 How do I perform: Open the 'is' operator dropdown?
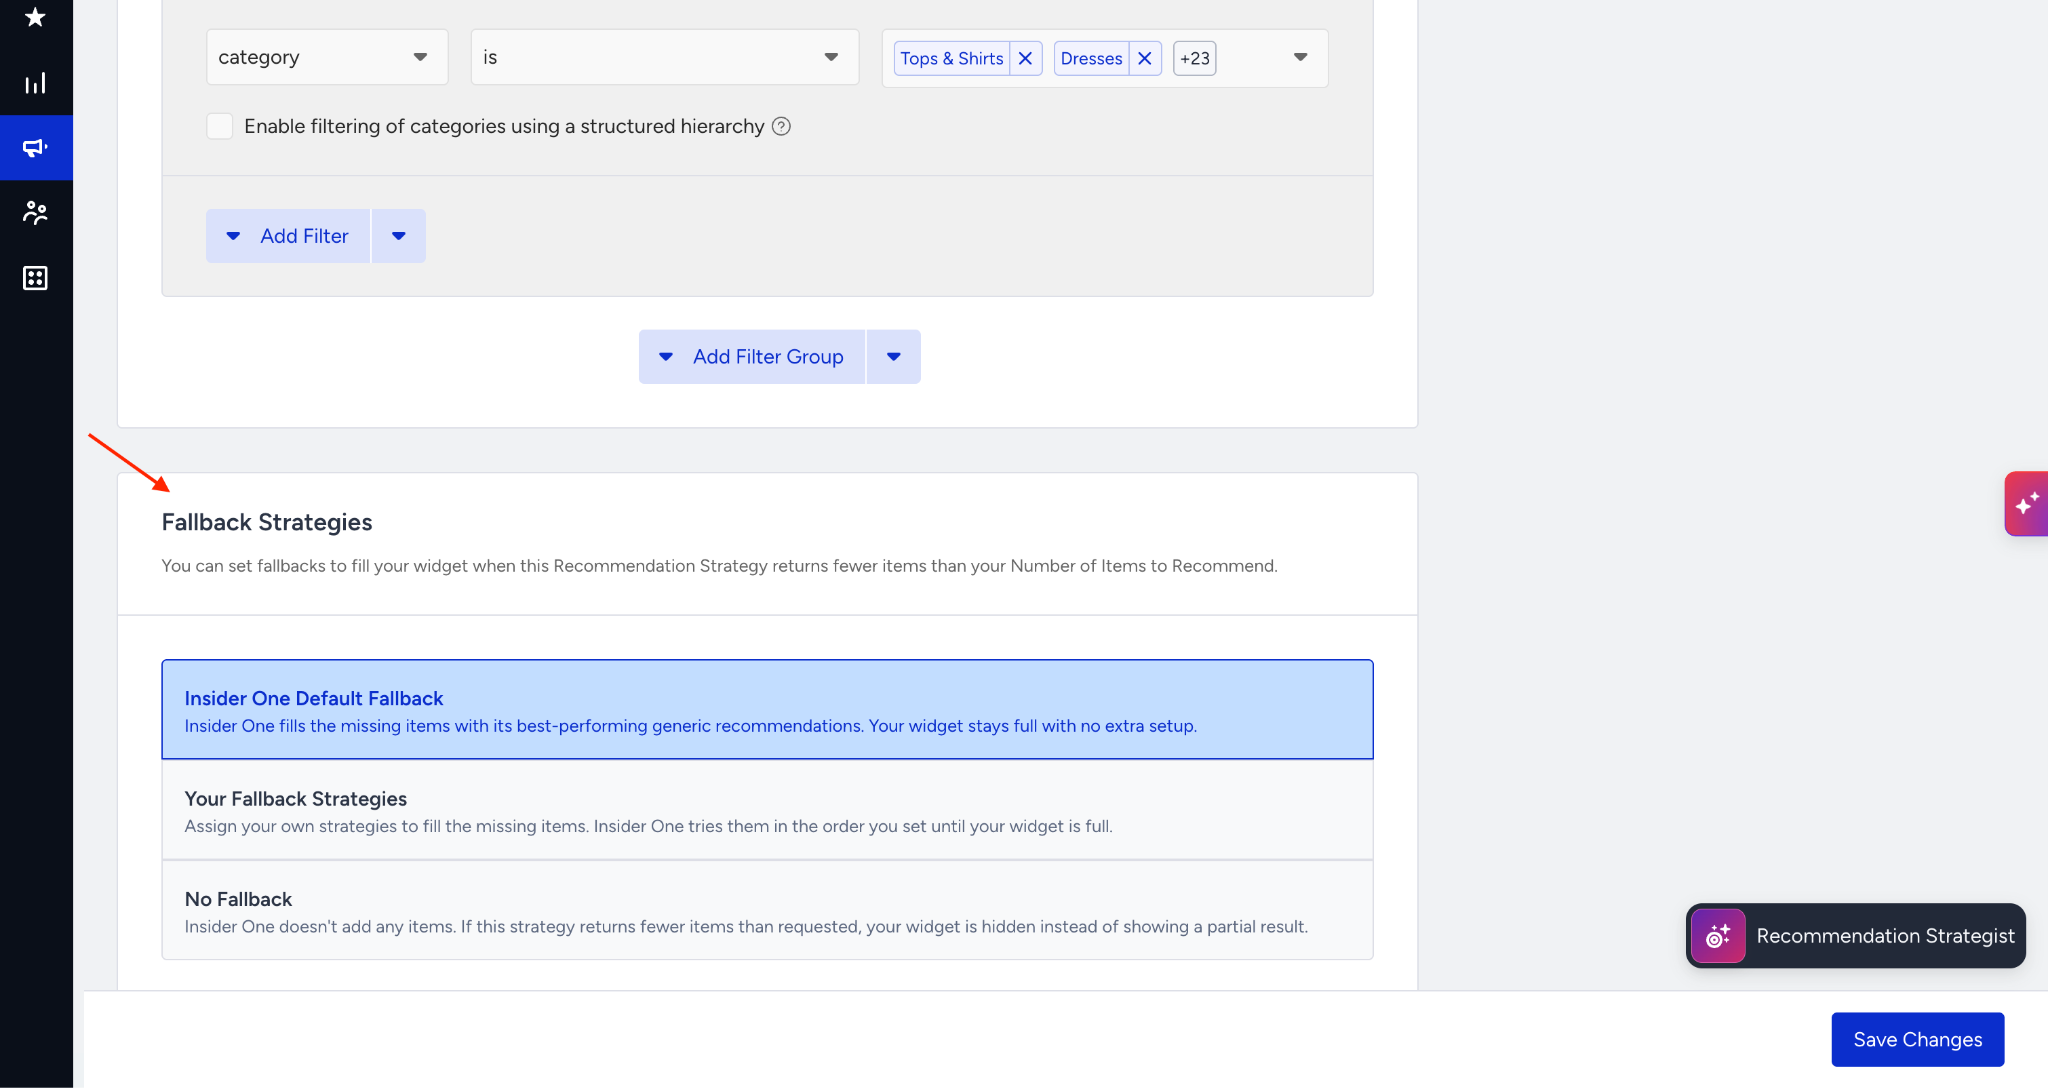665,57
